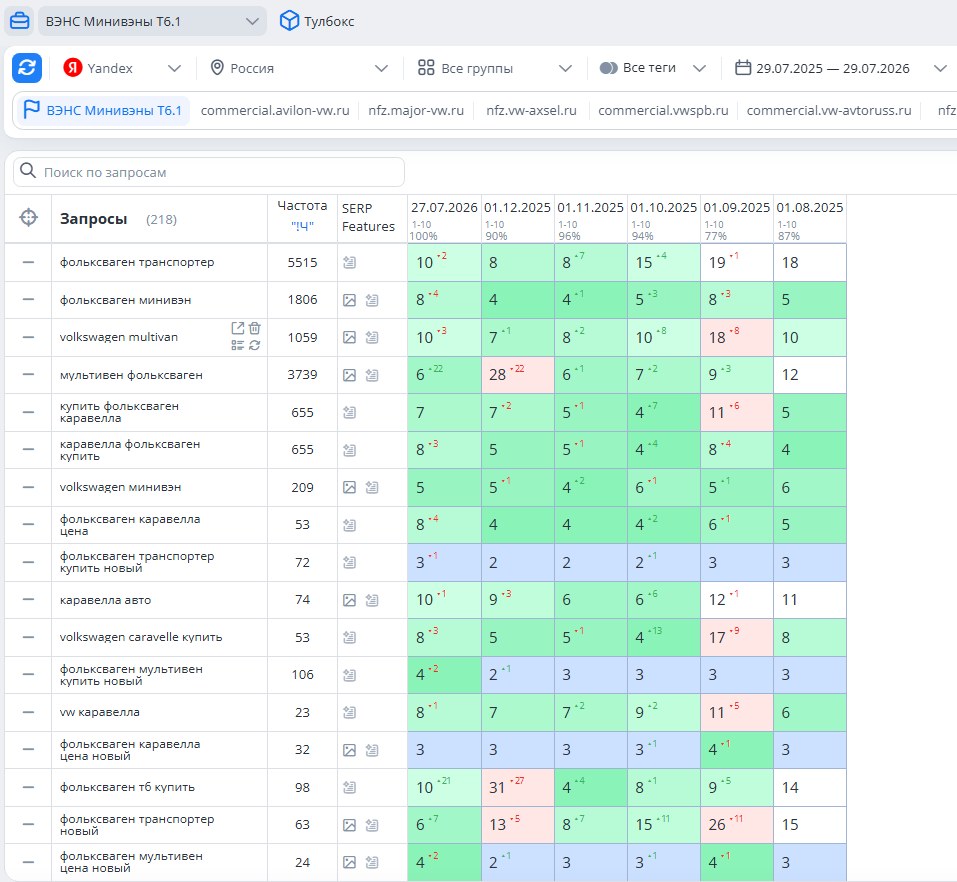Delete the volkswagen multivan query with trash icon

coord(255,328)
